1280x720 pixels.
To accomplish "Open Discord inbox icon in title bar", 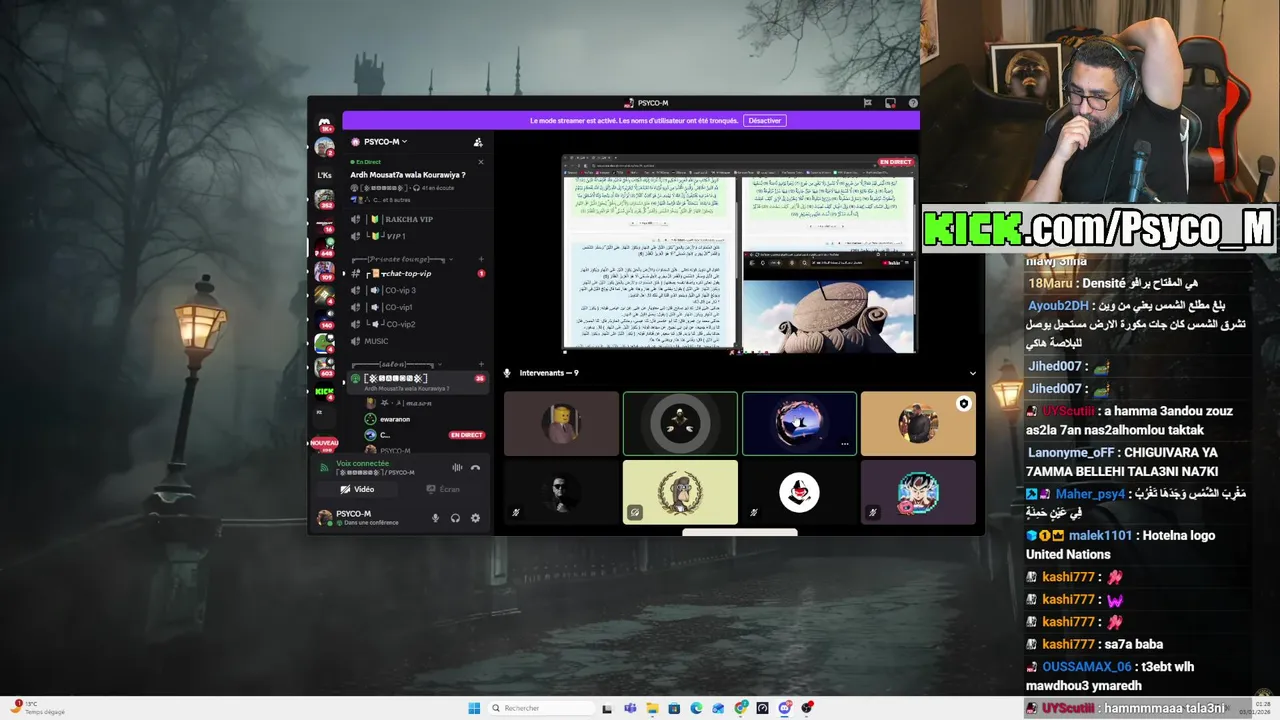I will pyautogui.click(x=890, y=103).
